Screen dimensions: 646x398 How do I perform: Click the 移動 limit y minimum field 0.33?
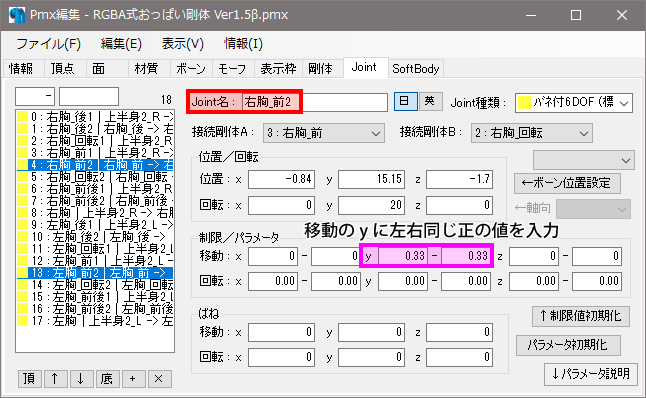pos(403,256)
